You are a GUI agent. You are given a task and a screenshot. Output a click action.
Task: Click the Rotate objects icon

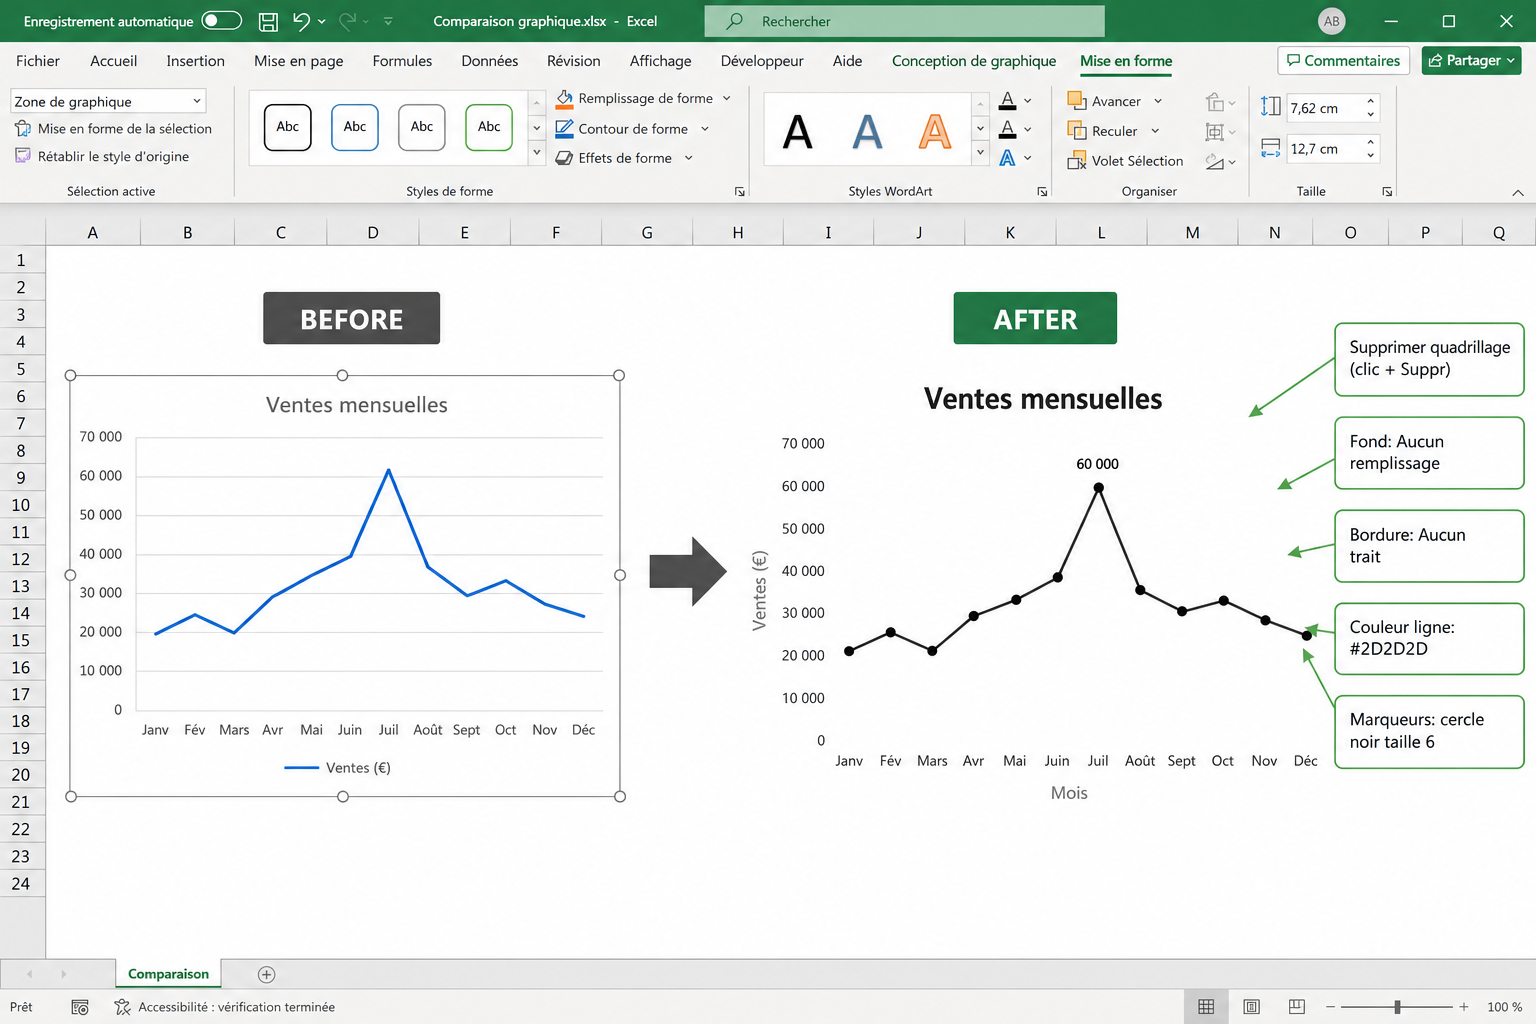(x=1215, y=161)
